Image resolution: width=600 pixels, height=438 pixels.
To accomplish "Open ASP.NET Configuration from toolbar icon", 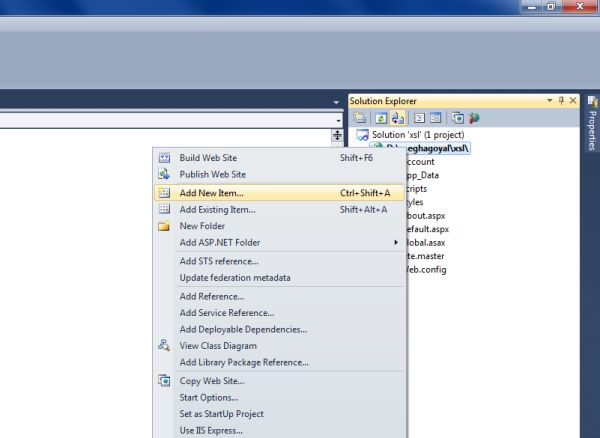I will pyautogui.click(x=474, y=118).
